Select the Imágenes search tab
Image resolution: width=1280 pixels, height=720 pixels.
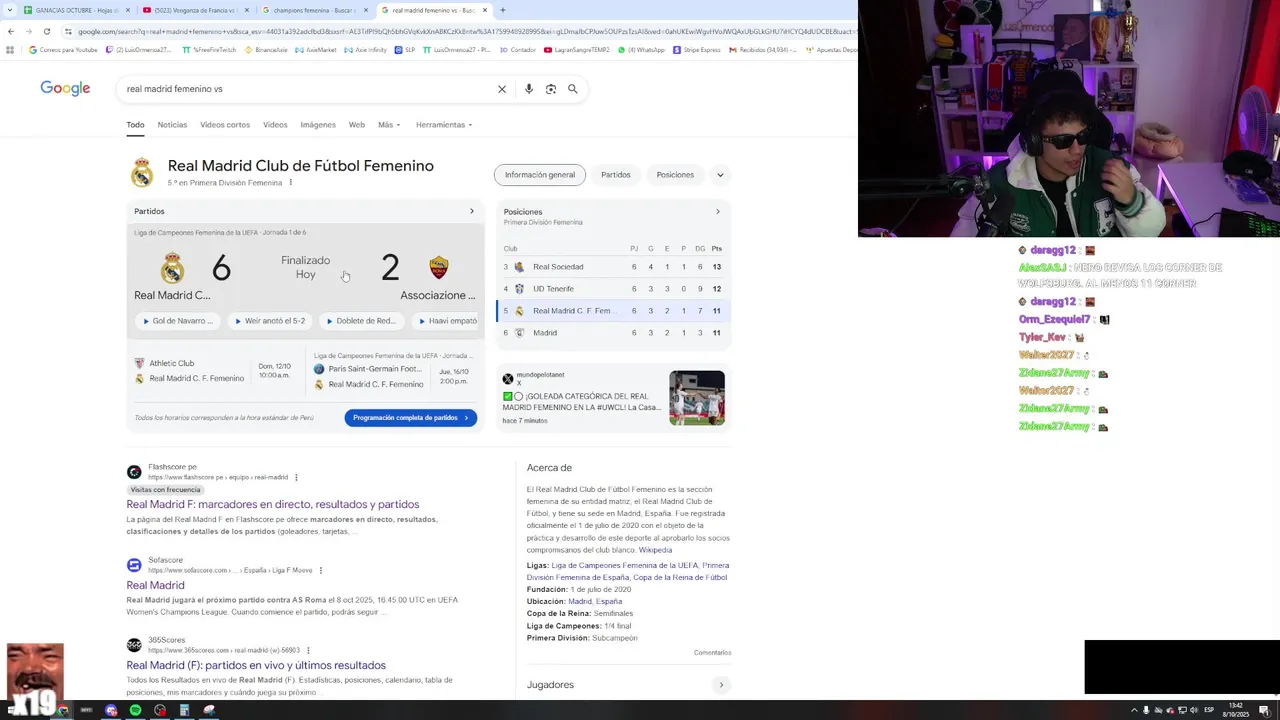click(318, 125)
